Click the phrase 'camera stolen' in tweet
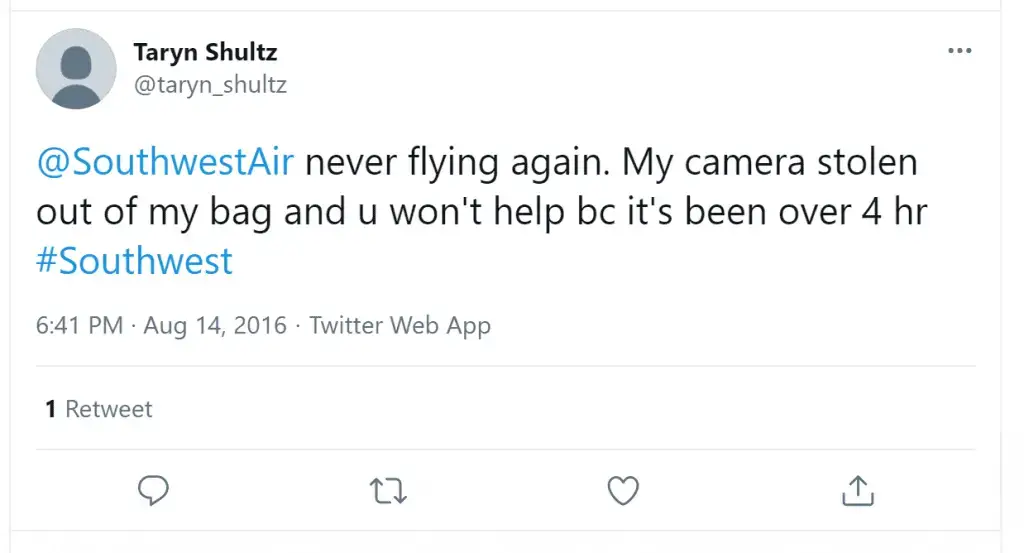The height and width of the screenshot is (553, 1024). [801, 162]
